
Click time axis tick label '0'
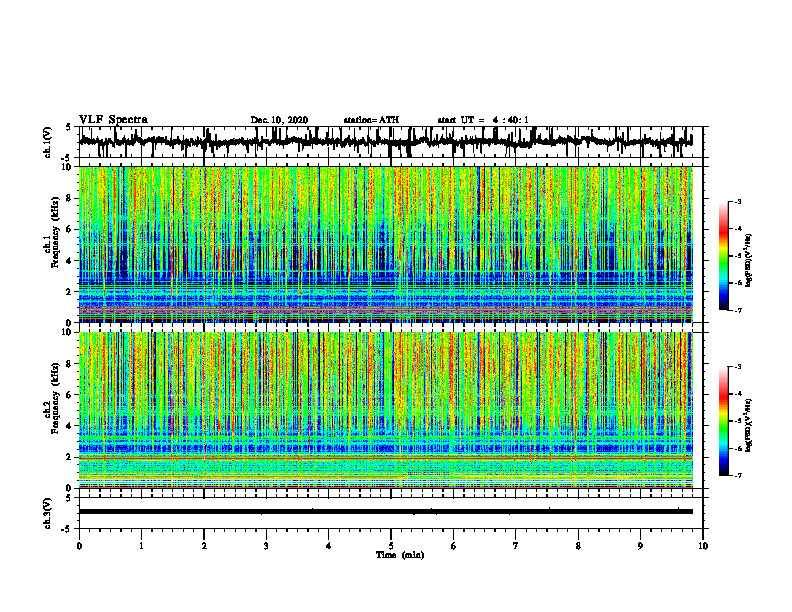pyautogui.click(x=79, y=546)
